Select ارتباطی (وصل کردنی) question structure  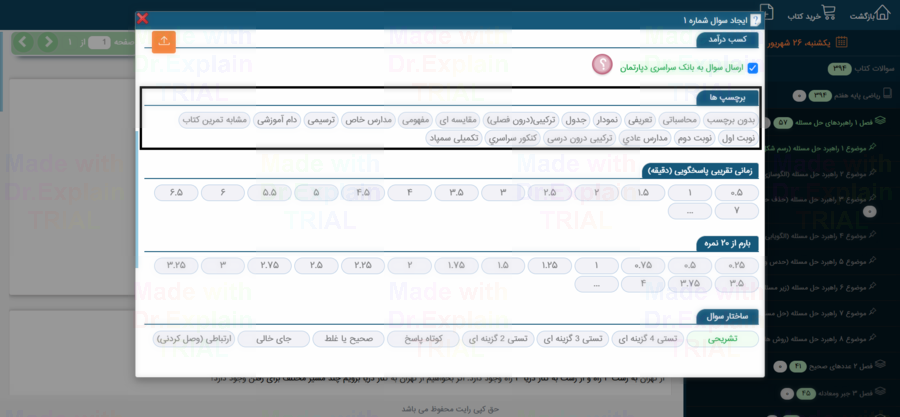194,339
